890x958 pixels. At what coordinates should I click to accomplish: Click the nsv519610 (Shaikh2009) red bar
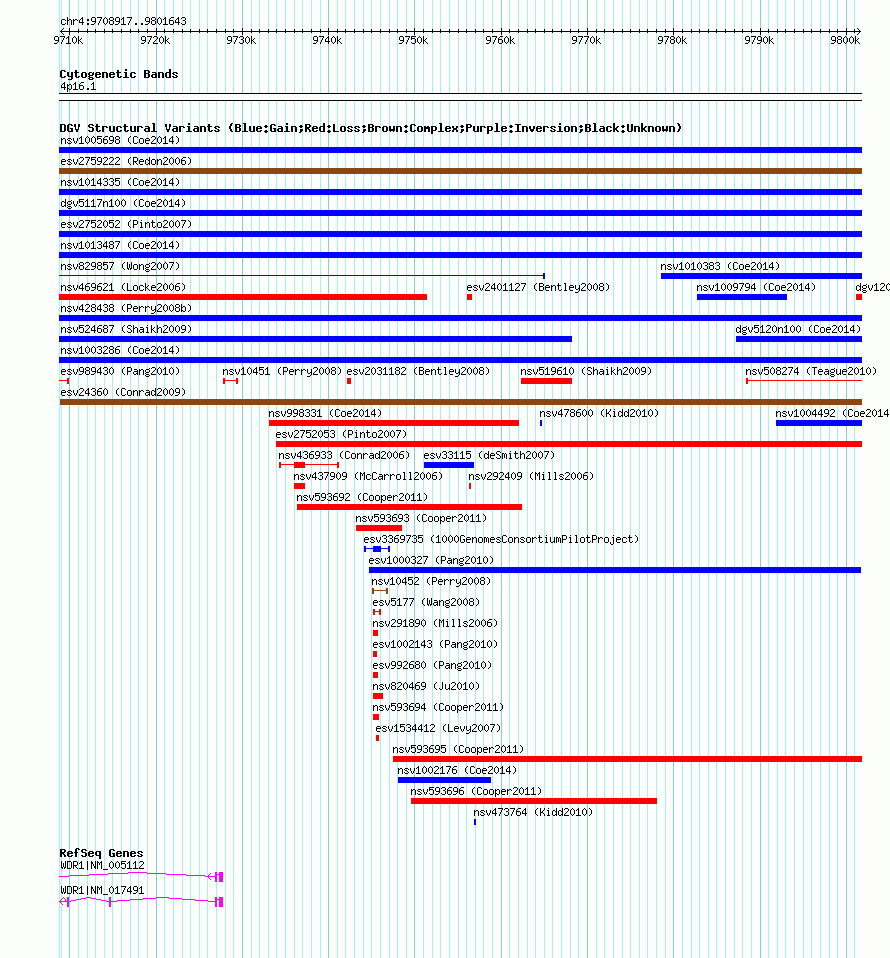pos(547,381)
